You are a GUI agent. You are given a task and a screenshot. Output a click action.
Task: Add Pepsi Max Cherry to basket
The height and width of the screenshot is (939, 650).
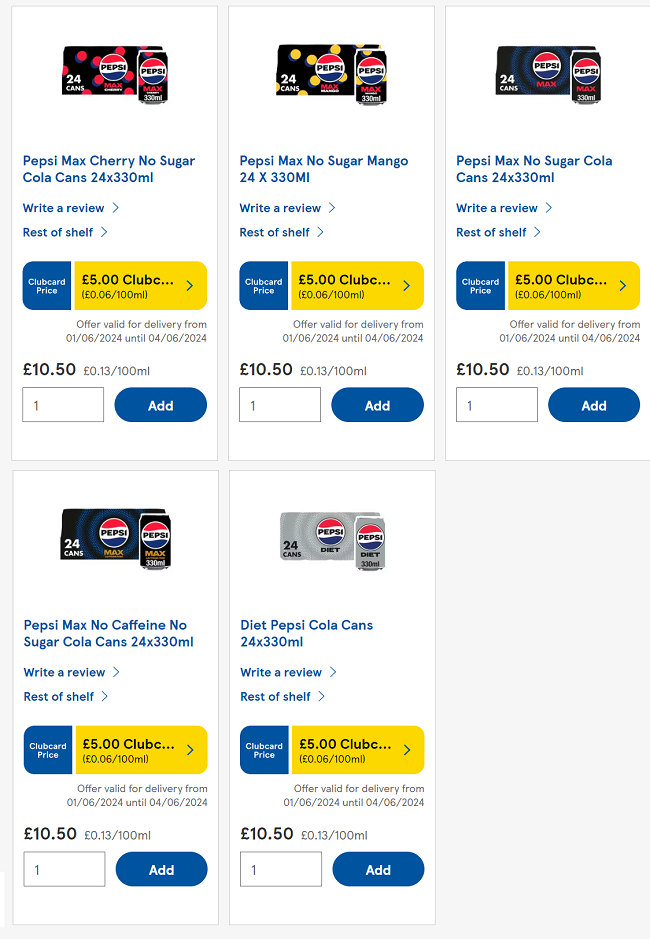[160, 405]
